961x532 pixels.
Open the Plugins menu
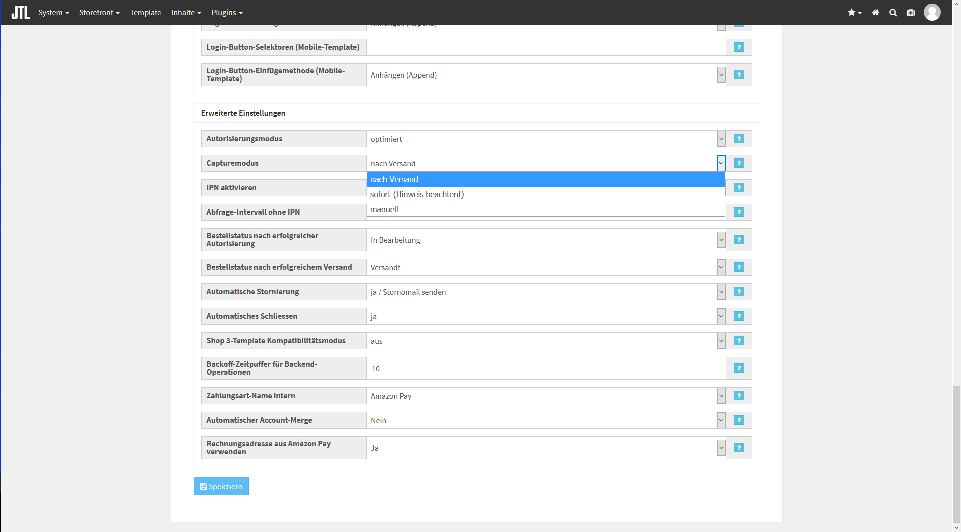coord(227,12)
